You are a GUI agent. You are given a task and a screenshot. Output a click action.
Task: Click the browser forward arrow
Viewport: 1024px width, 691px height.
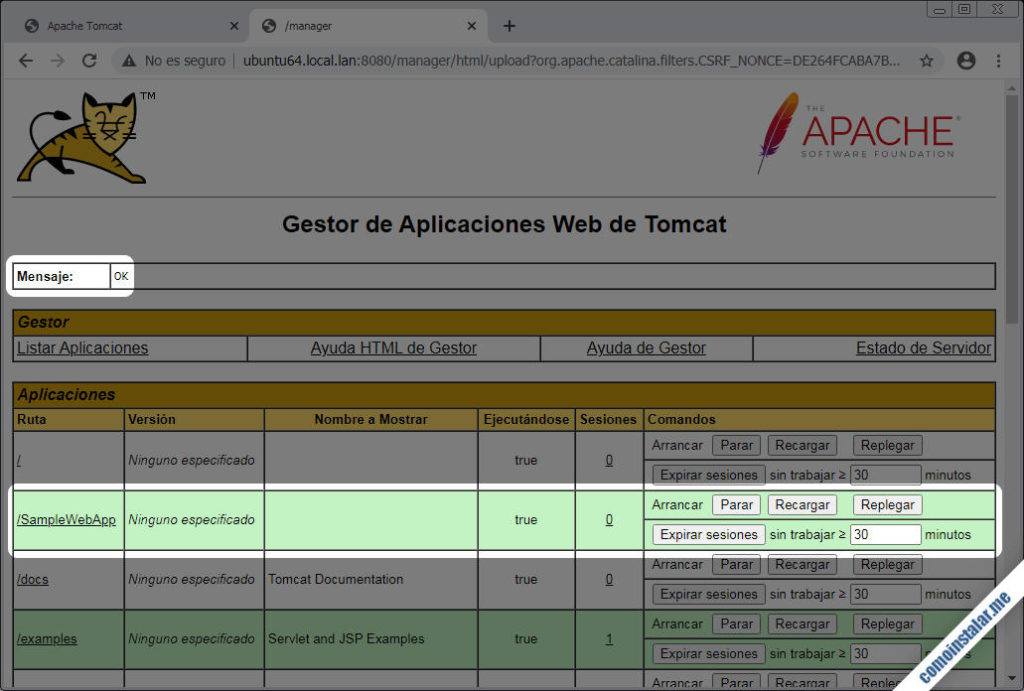(57, 61)
